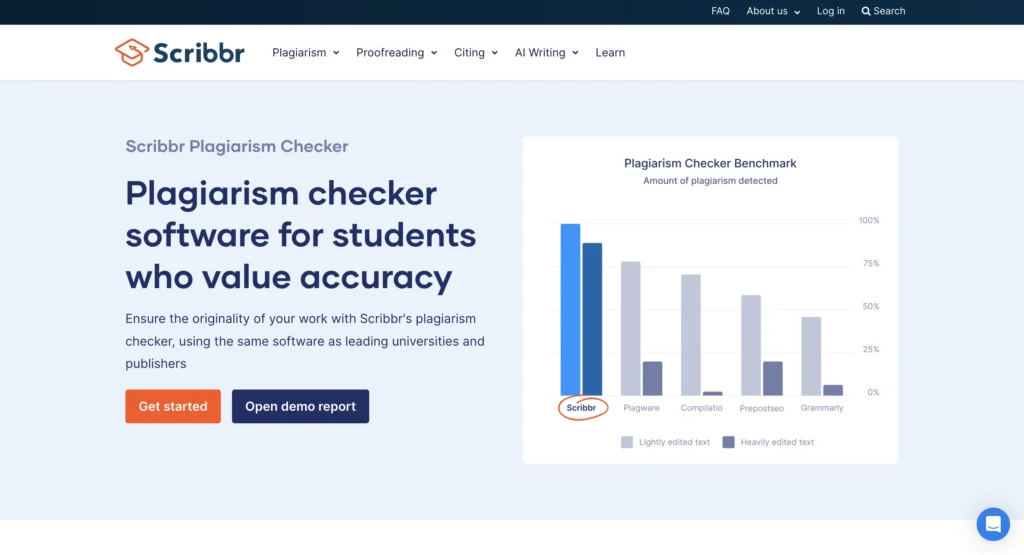Click the magnifying glass search icon
Screen dimensions: 1024x555
866,11
